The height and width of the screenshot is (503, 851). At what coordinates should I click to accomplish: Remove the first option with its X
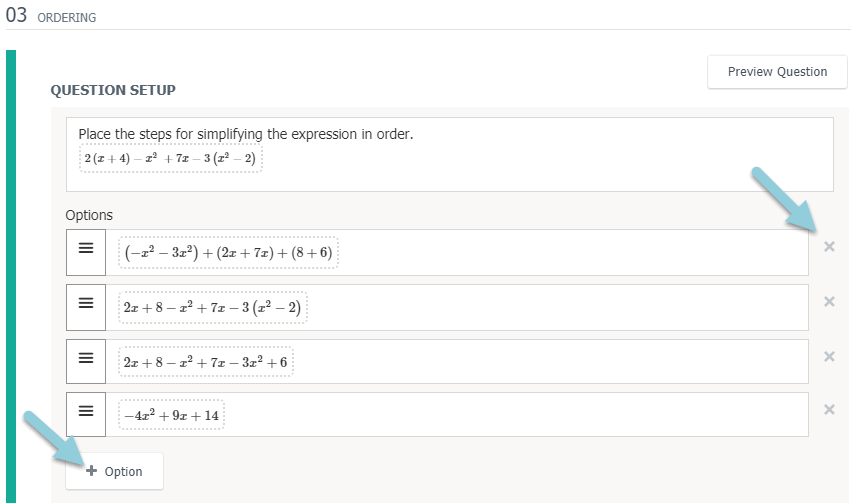[x=829, y=247]
